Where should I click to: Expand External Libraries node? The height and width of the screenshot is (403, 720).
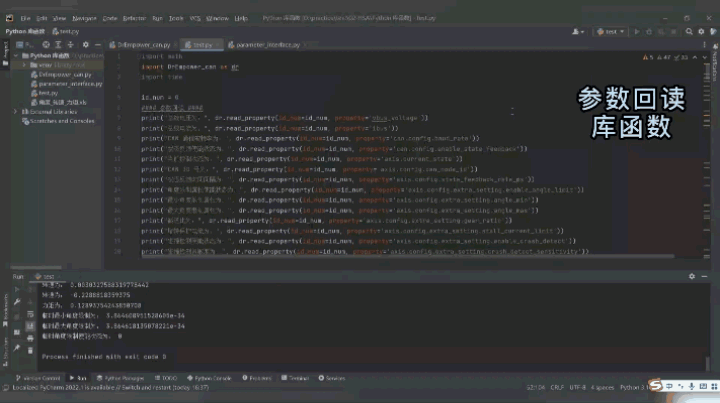click(x=16, y=112)
